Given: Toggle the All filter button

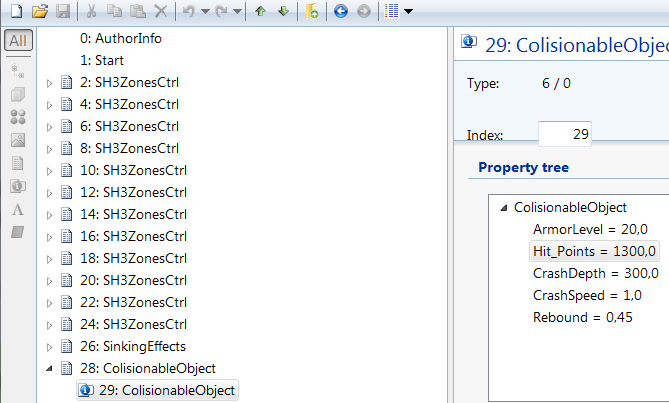Looking at the screenshot, I should [x=18, y=41].
